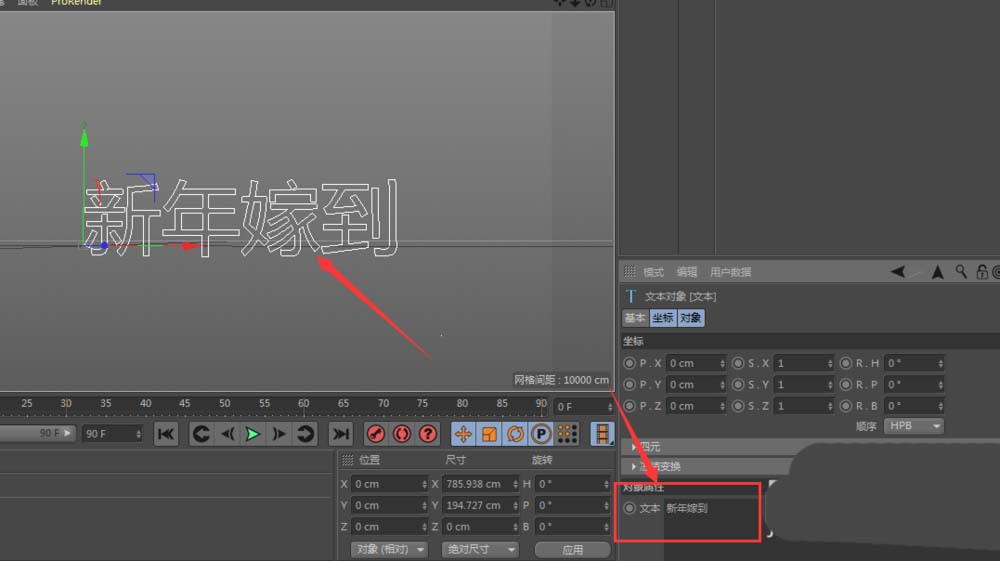Toggle the Rotation keying icon
This screenshot has height=561, width=1000.
pos(515,434)
